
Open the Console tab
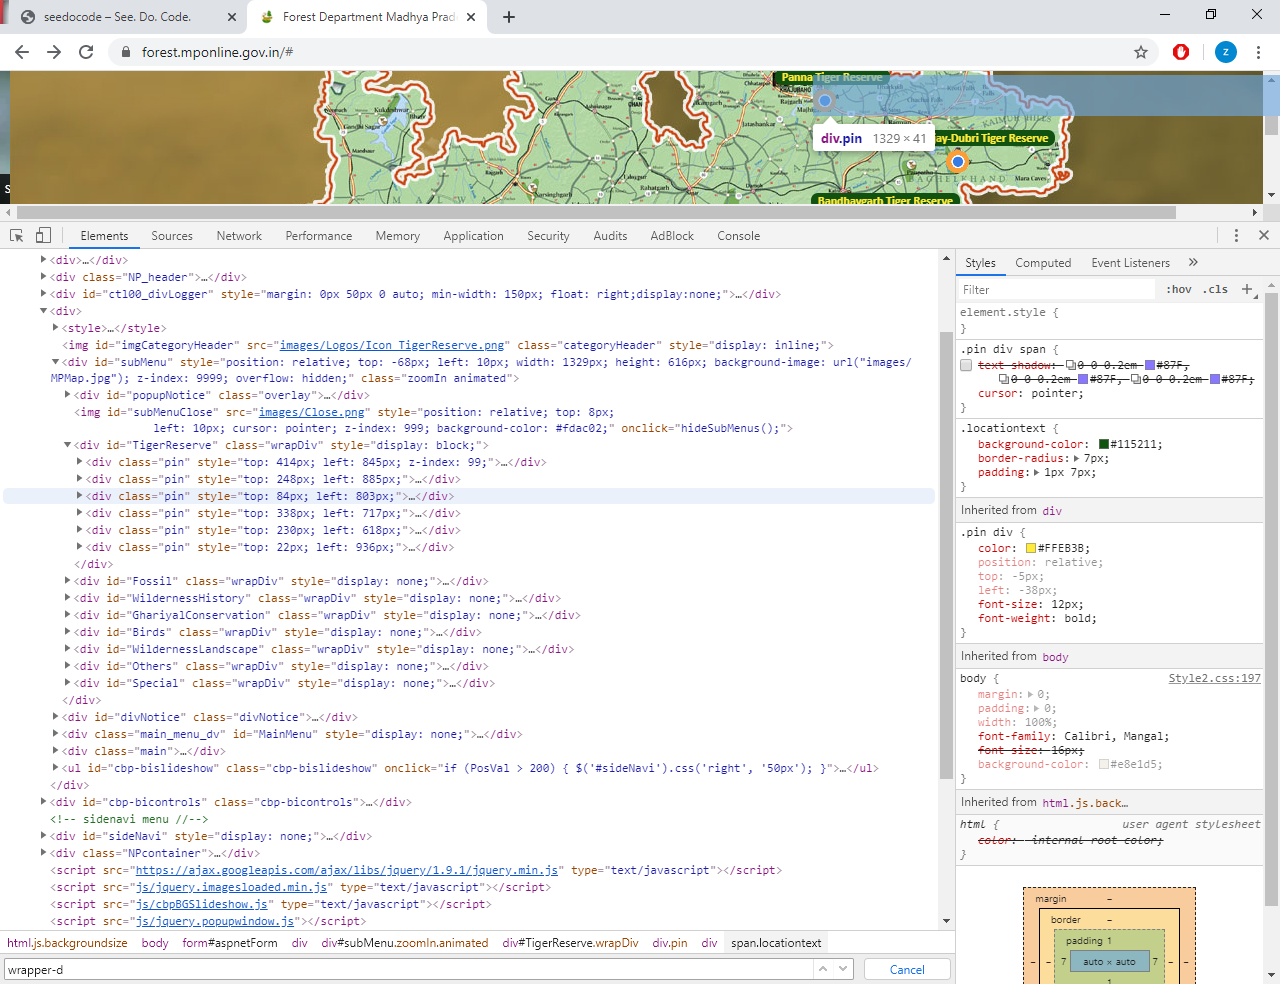coord(739,236)
